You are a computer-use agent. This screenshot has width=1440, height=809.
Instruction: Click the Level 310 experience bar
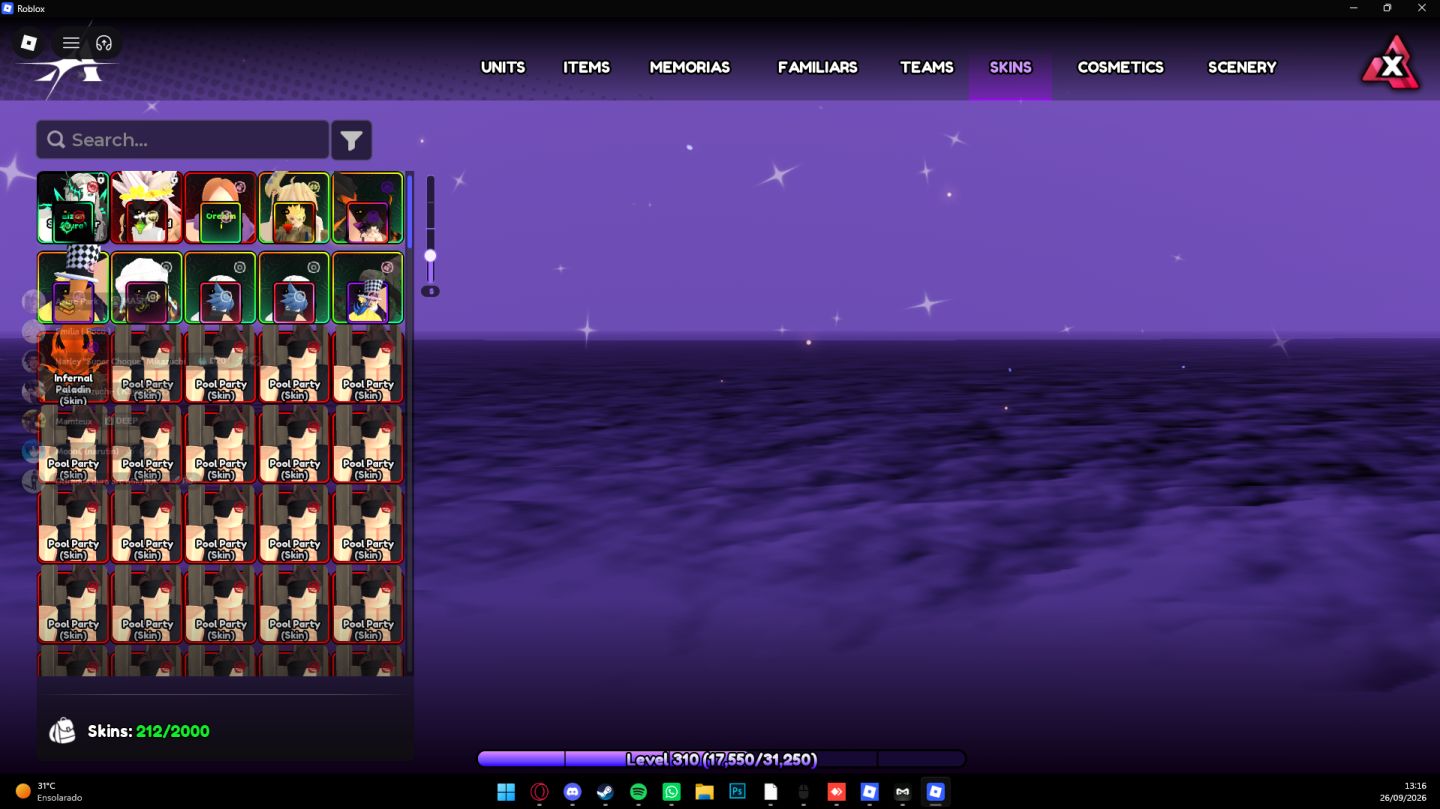point(721,759)
